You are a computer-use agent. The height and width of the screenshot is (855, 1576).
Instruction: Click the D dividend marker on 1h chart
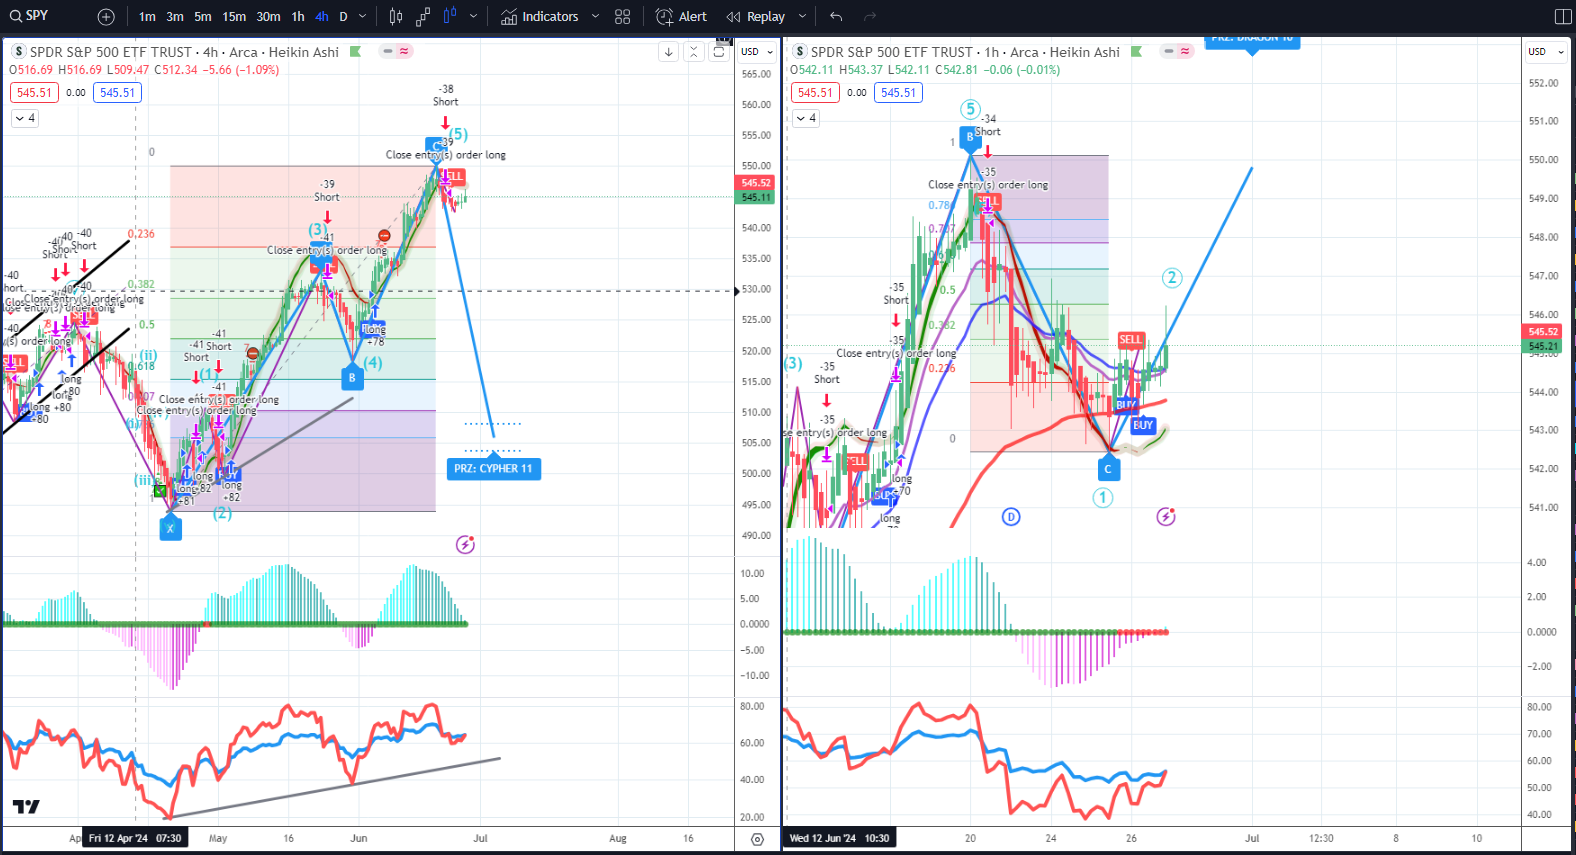[x=1011, y=517]
